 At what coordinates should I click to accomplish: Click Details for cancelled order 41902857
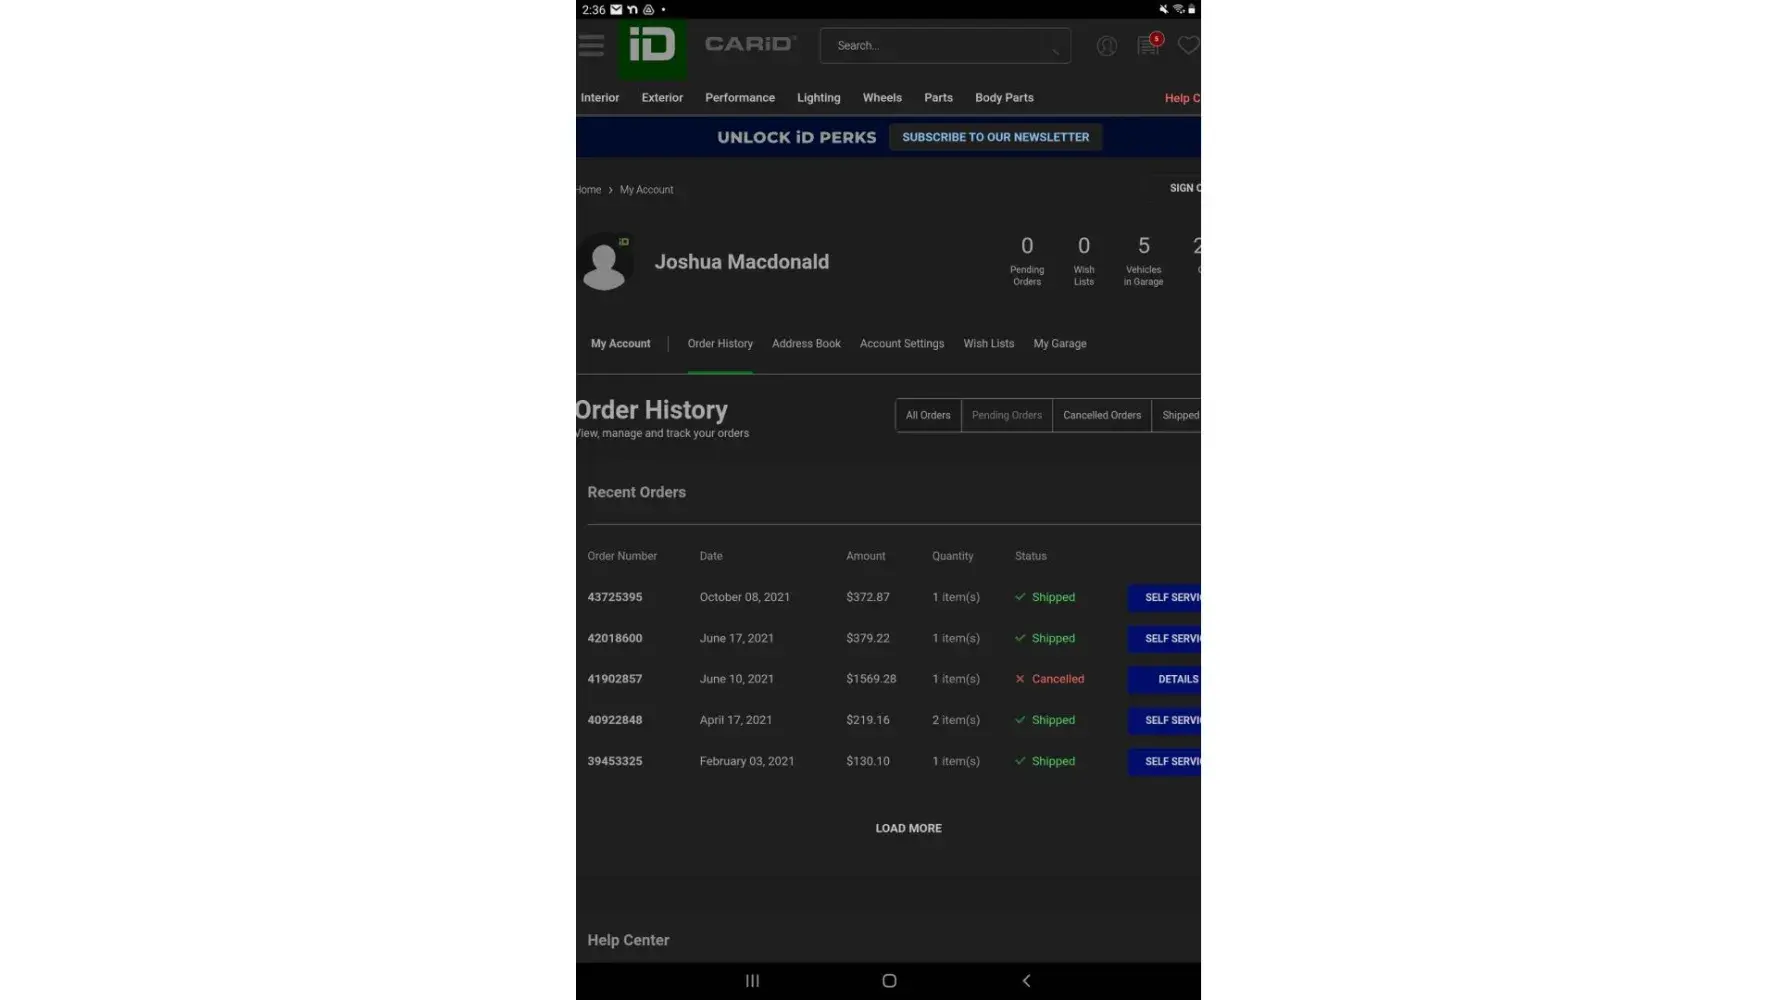(1165, 679)
